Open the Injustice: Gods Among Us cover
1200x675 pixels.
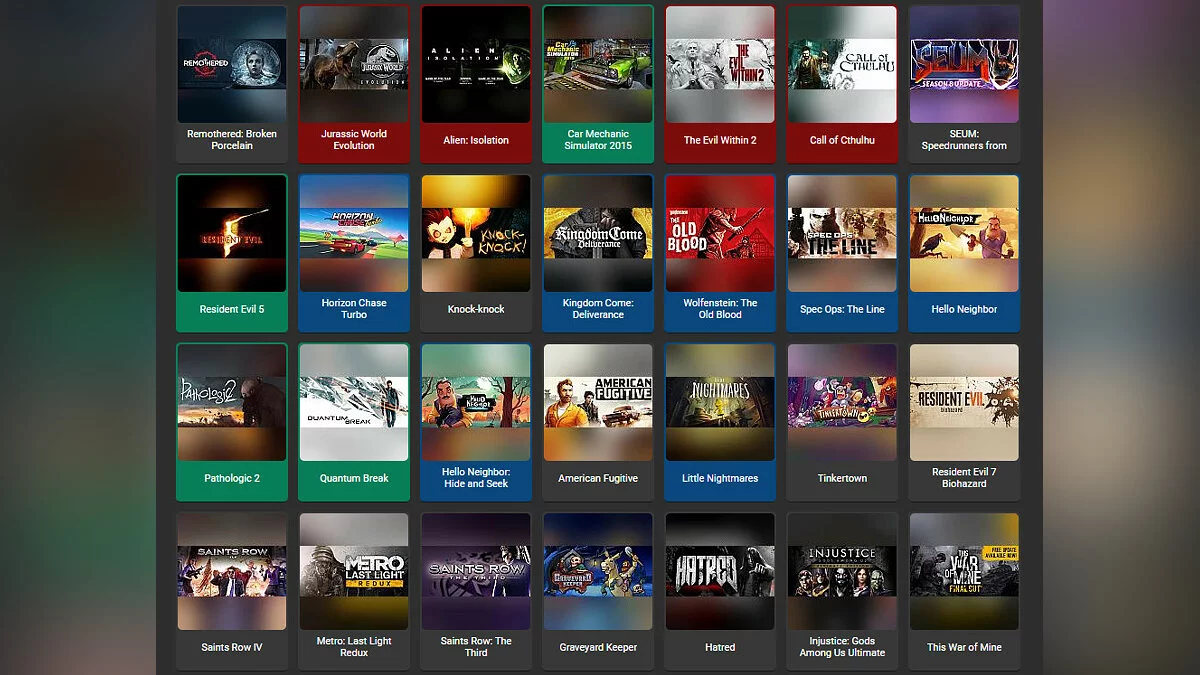pos(842,571)
